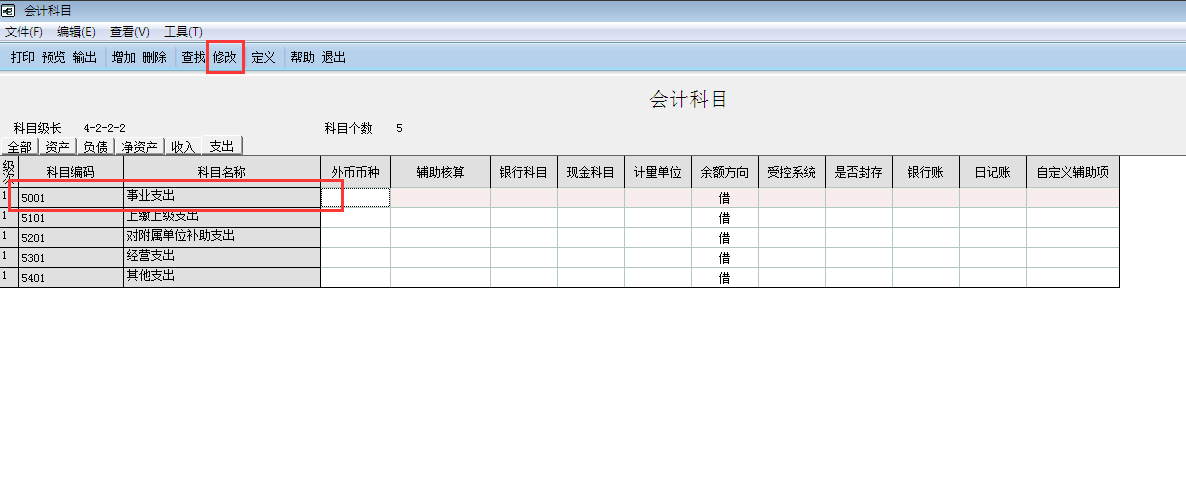
Task: Click 退出 to exit the window
Action: tap(334, 58)
